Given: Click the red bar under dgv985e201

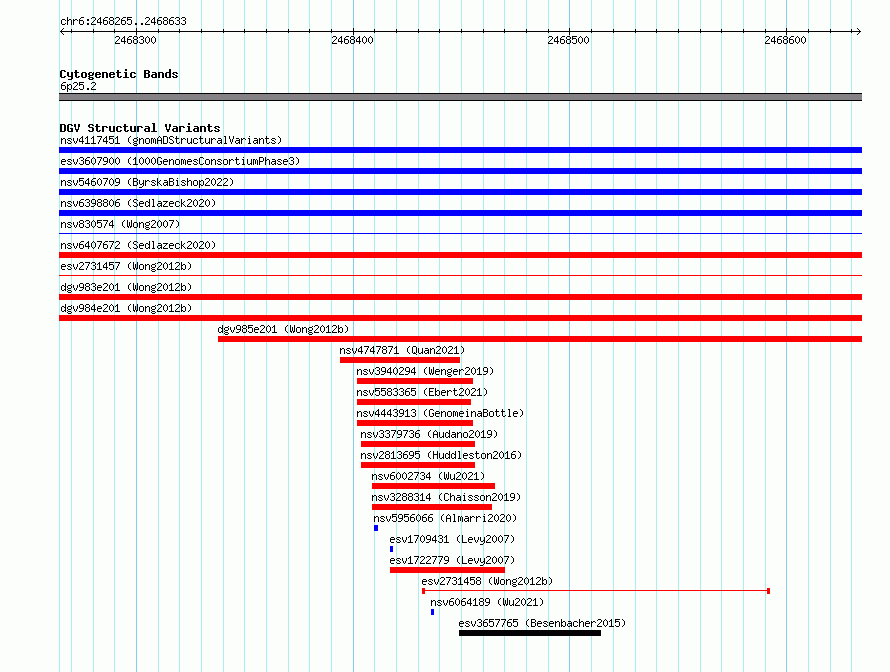Looking at the screenshot, I should point(540,339).
